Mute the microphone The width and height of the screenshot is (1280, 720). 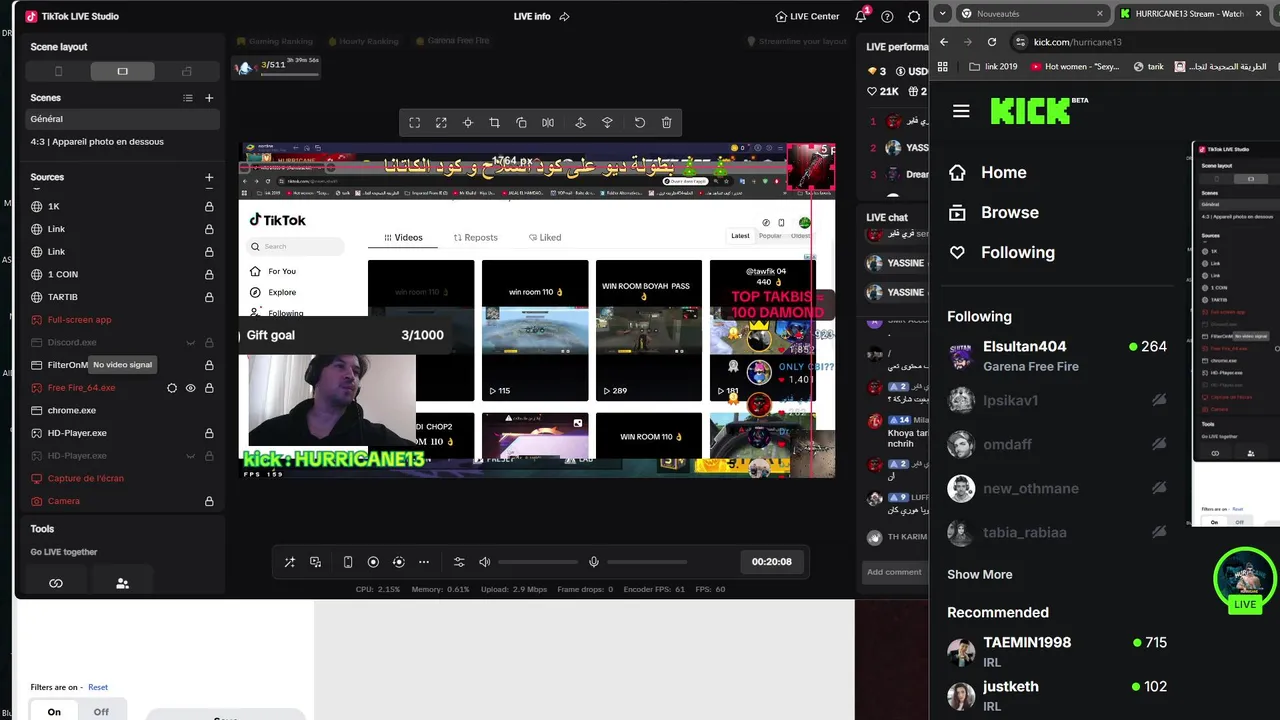(594, 562)
